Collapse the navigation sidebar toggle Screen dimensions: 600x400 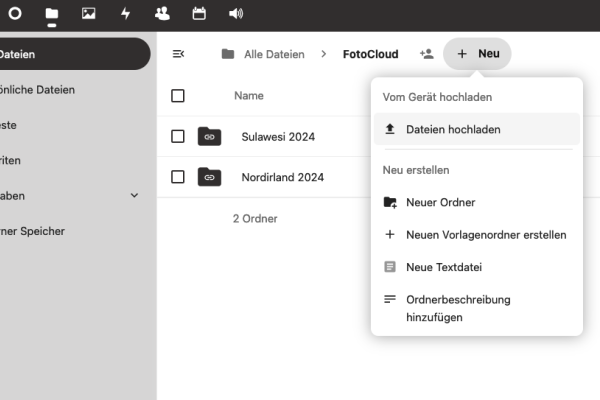(178, 54)
